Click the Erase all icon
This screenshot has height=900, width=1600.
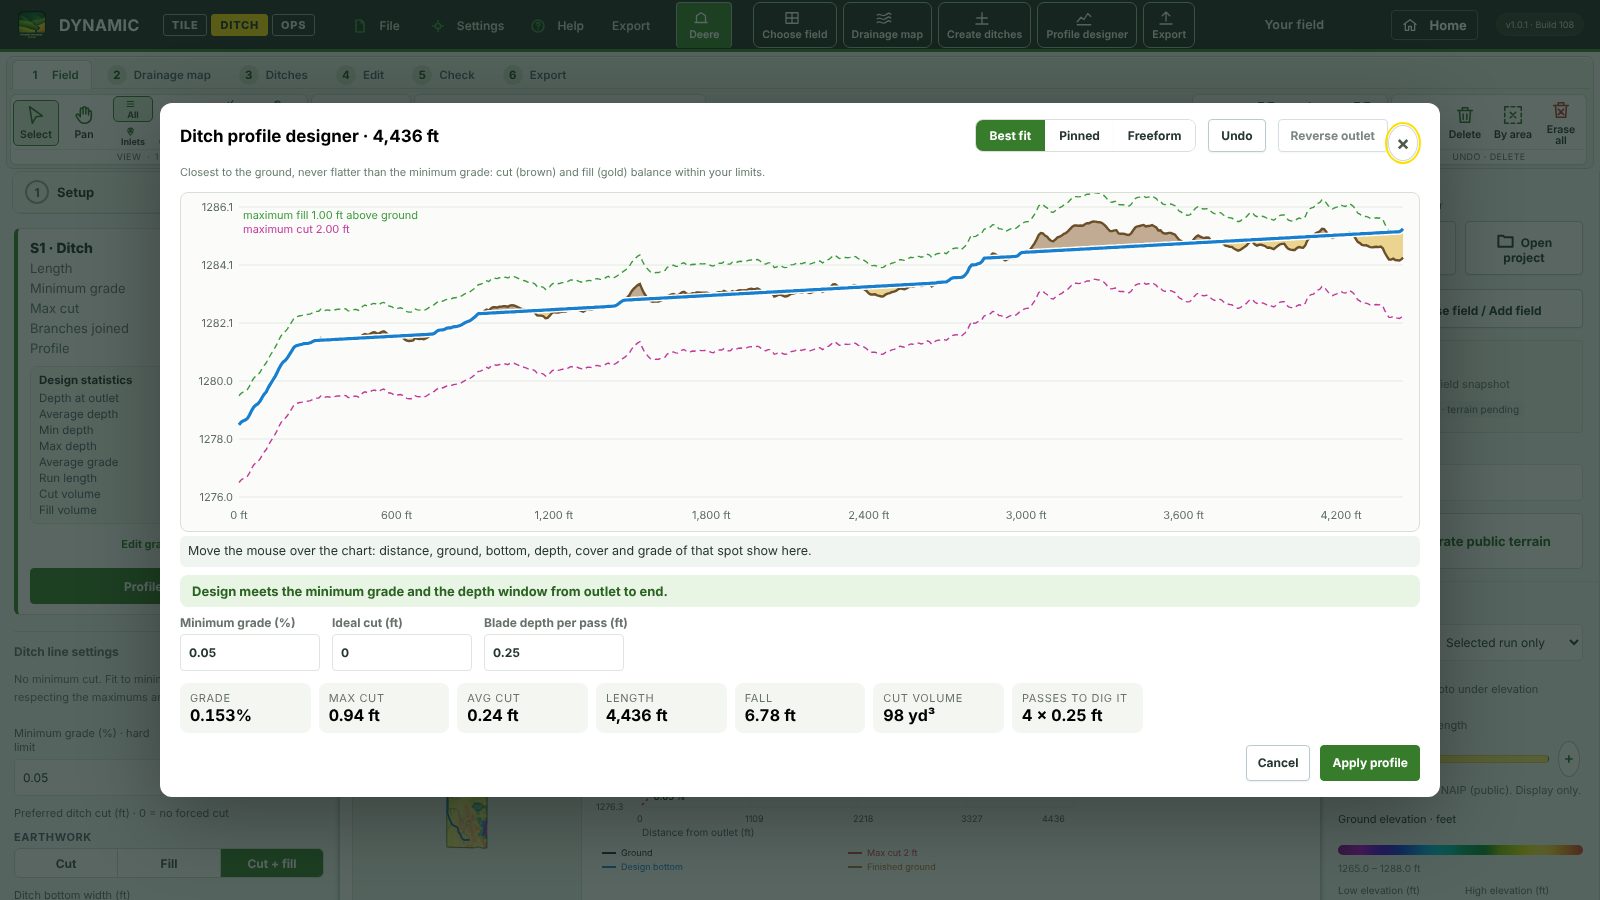coord(1560,122)
